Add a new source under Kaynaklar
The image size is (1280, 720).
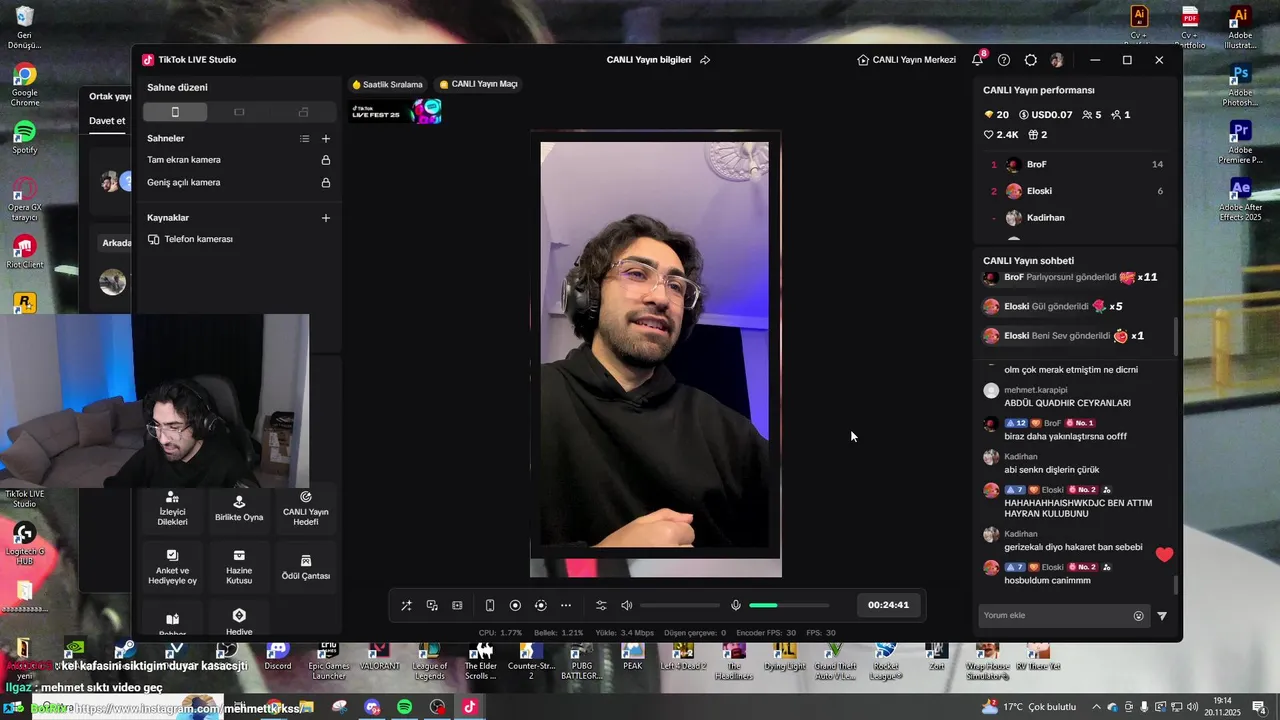point(325,218)
